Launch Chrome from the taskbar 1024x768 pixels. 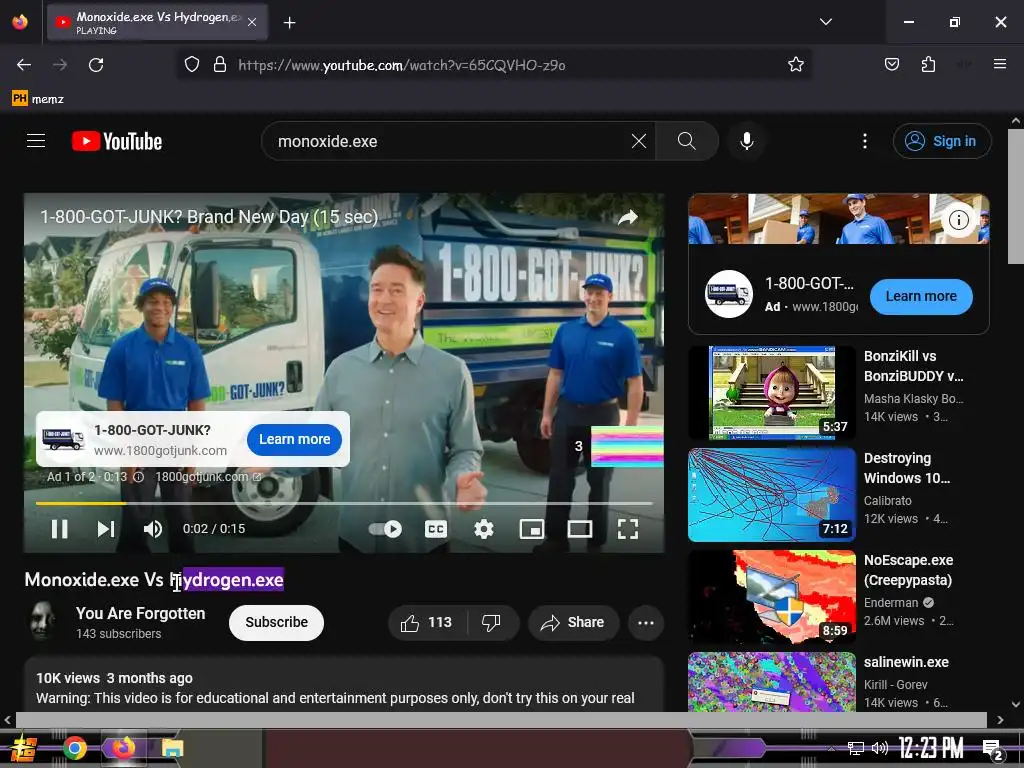[x=74, y=748]
